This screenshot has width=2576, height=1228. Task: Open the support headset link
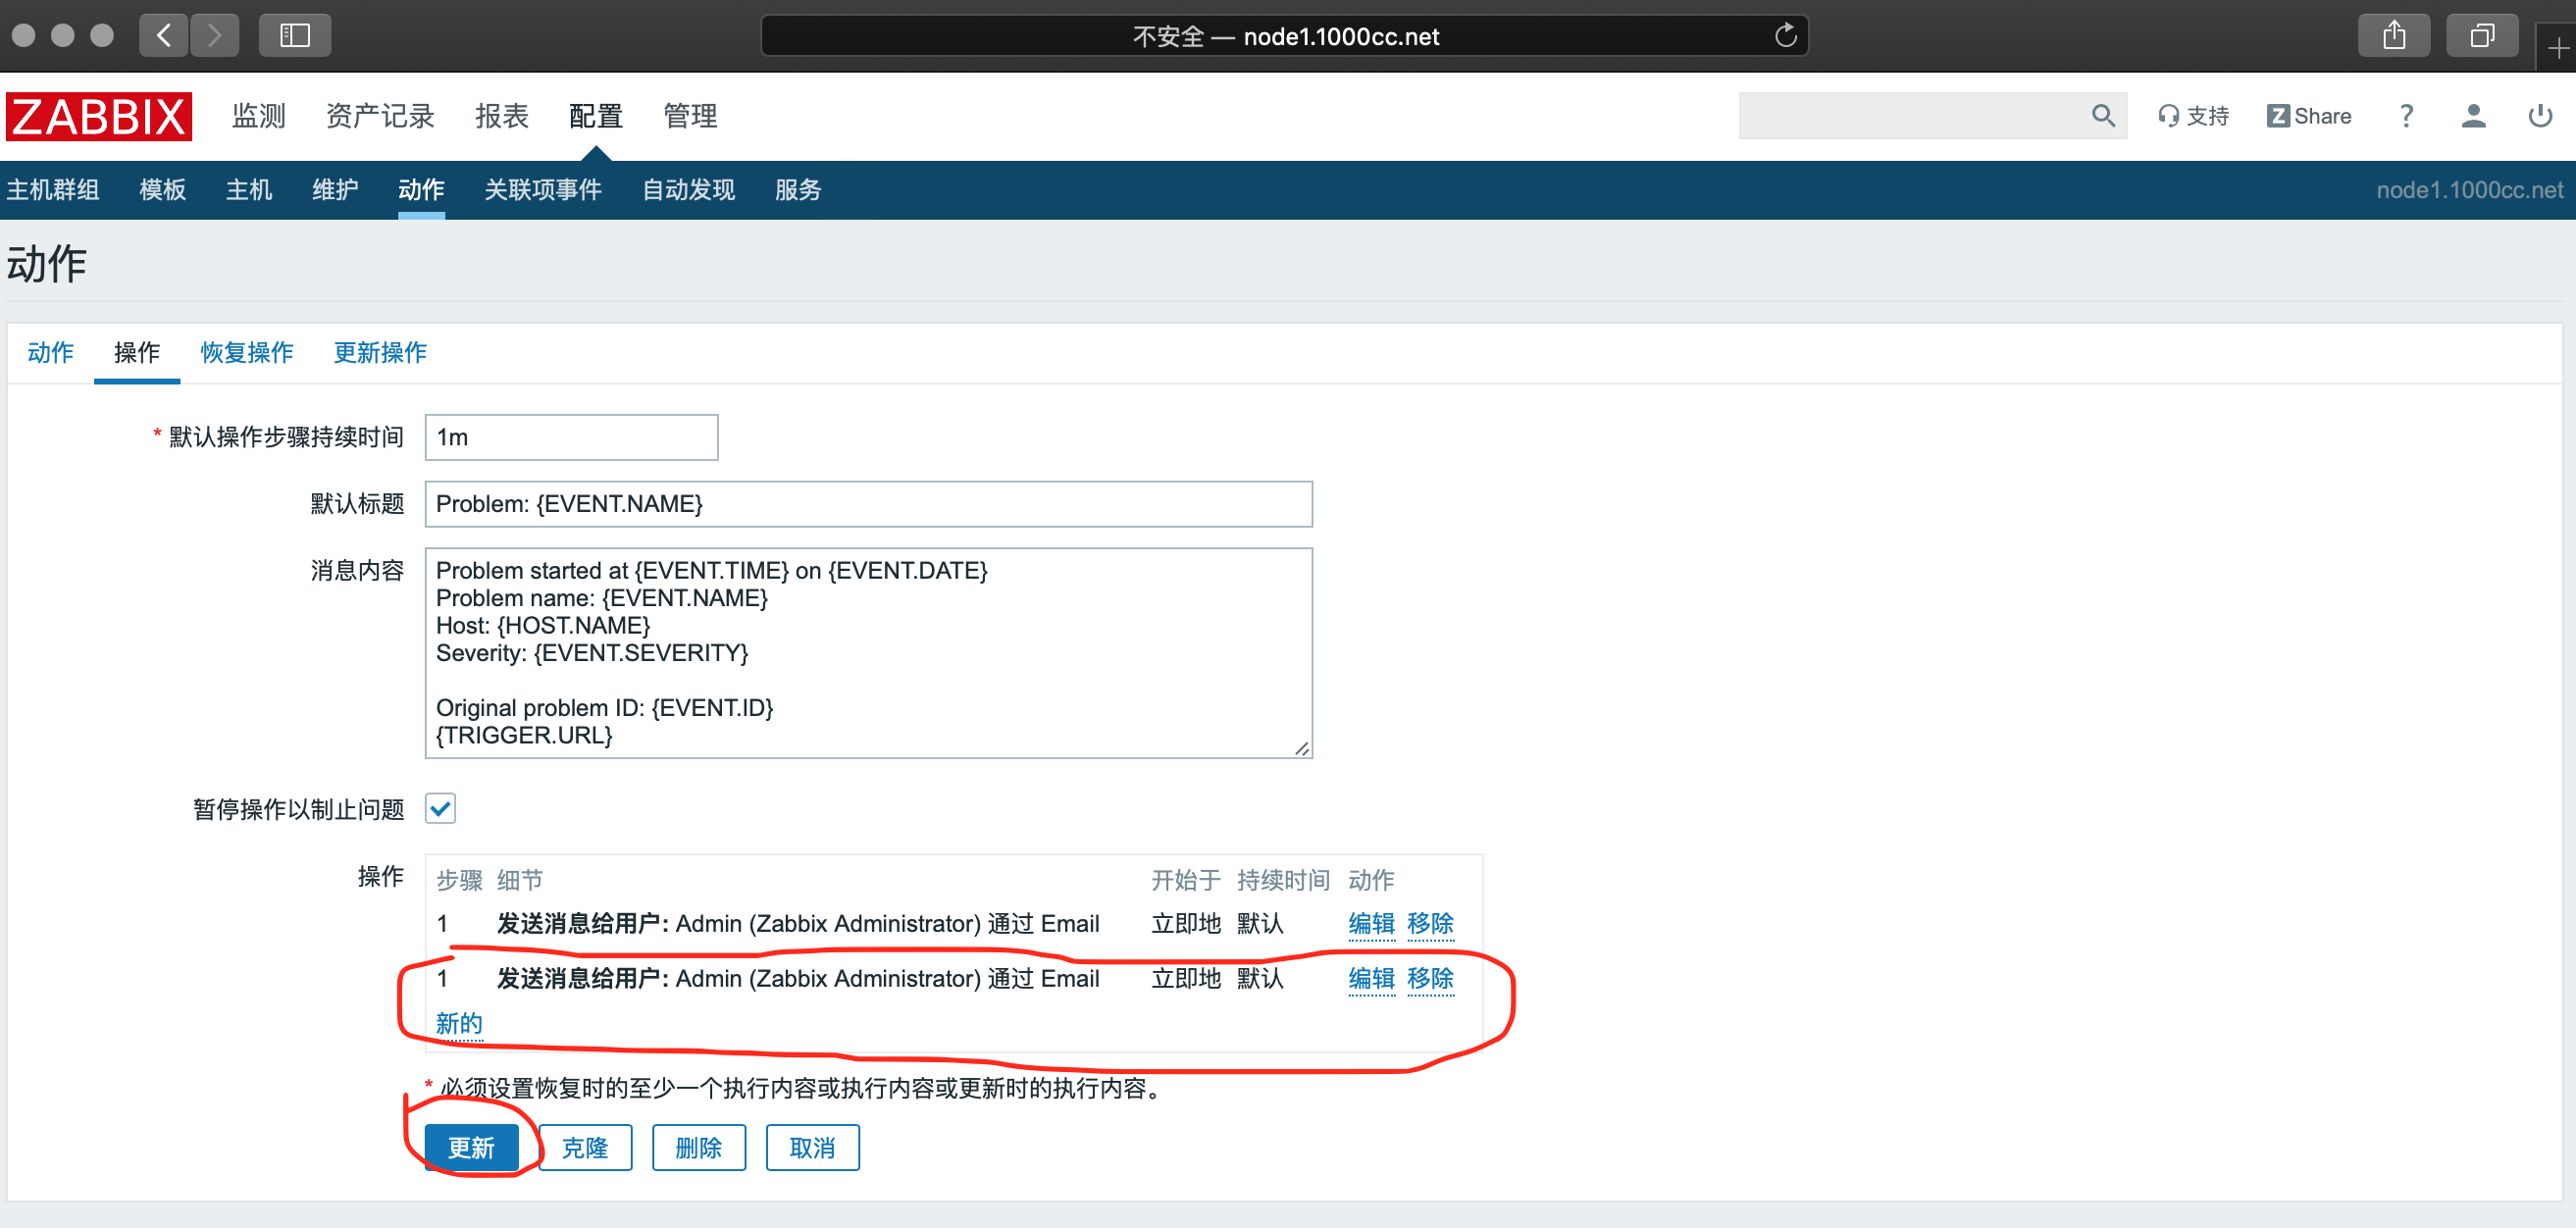(x=2193, y=116)
